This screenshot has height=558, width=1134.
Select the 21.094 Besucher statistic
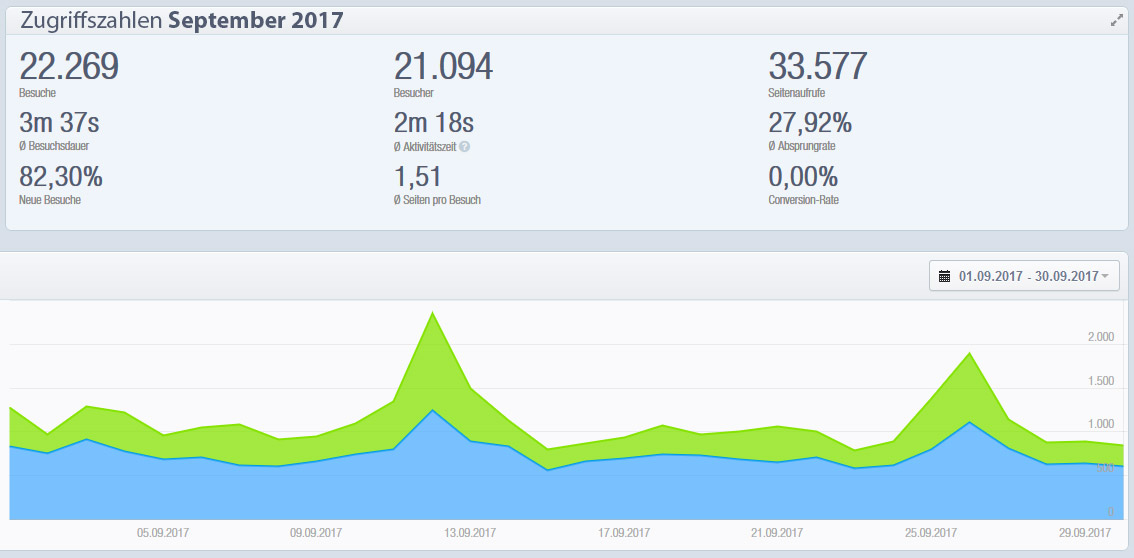[443, 67]
